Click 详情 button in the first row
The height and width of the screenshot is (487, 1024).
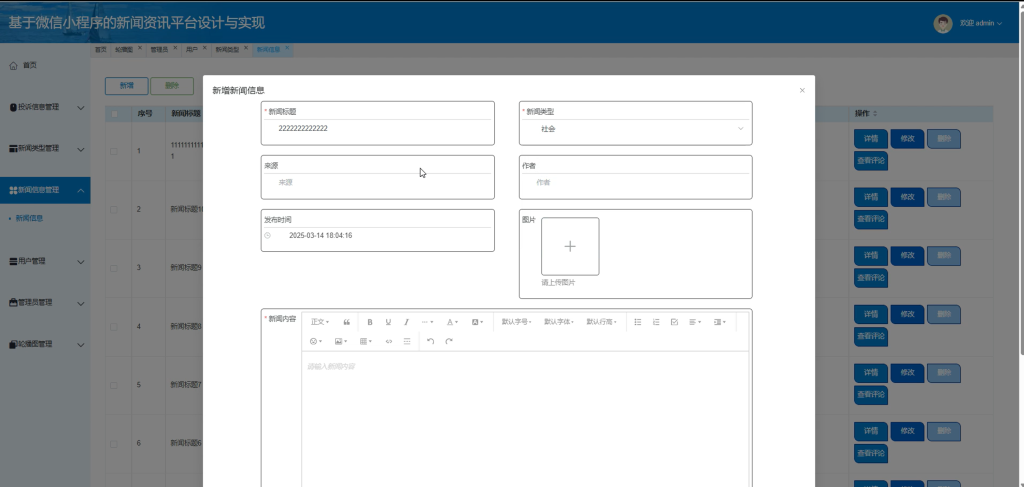[871, 139]
